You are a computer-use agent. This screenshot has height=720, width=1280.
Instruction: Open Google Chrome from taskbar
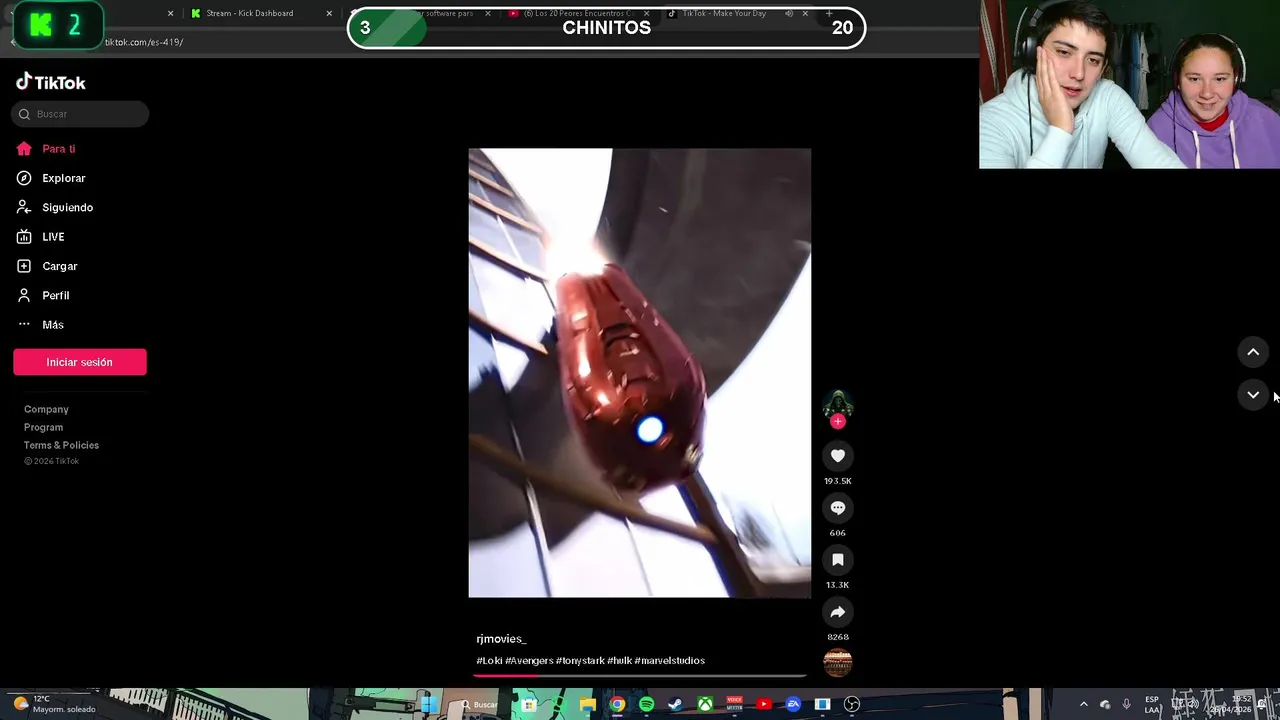[x=617, y=705]
